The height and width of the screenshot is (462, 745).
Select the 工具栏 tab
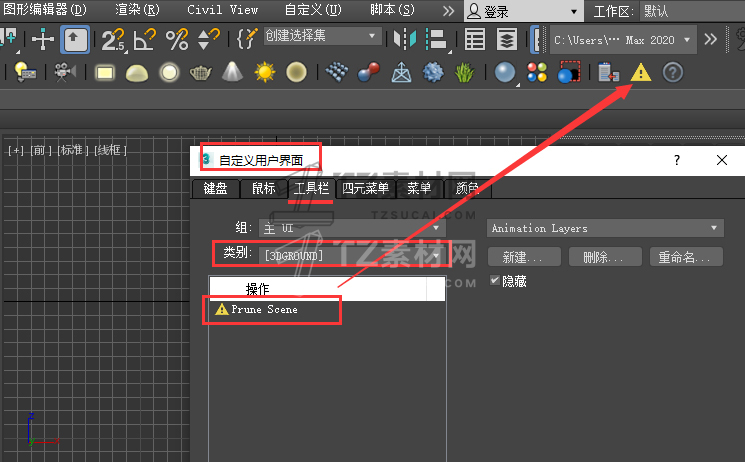pyautogui.click(x=311, y=189)
